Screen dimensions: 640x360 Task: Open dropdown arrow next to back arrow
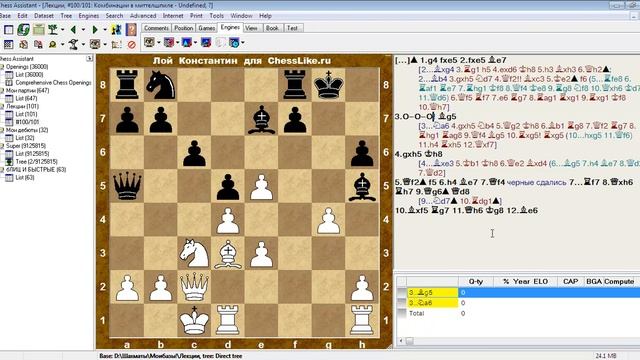coord(83,30)
